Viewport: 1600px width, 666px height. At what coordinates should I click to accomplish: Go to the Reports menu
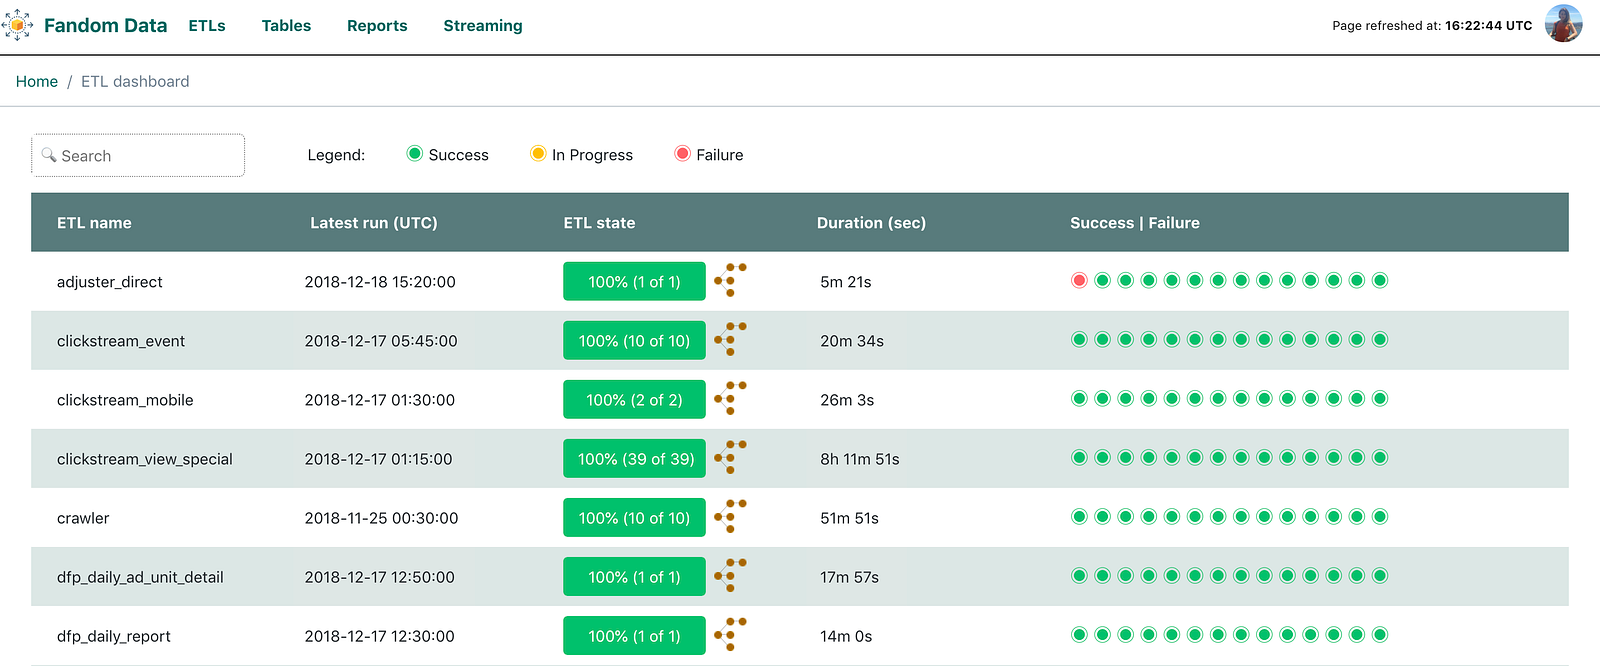pos(377,26)
